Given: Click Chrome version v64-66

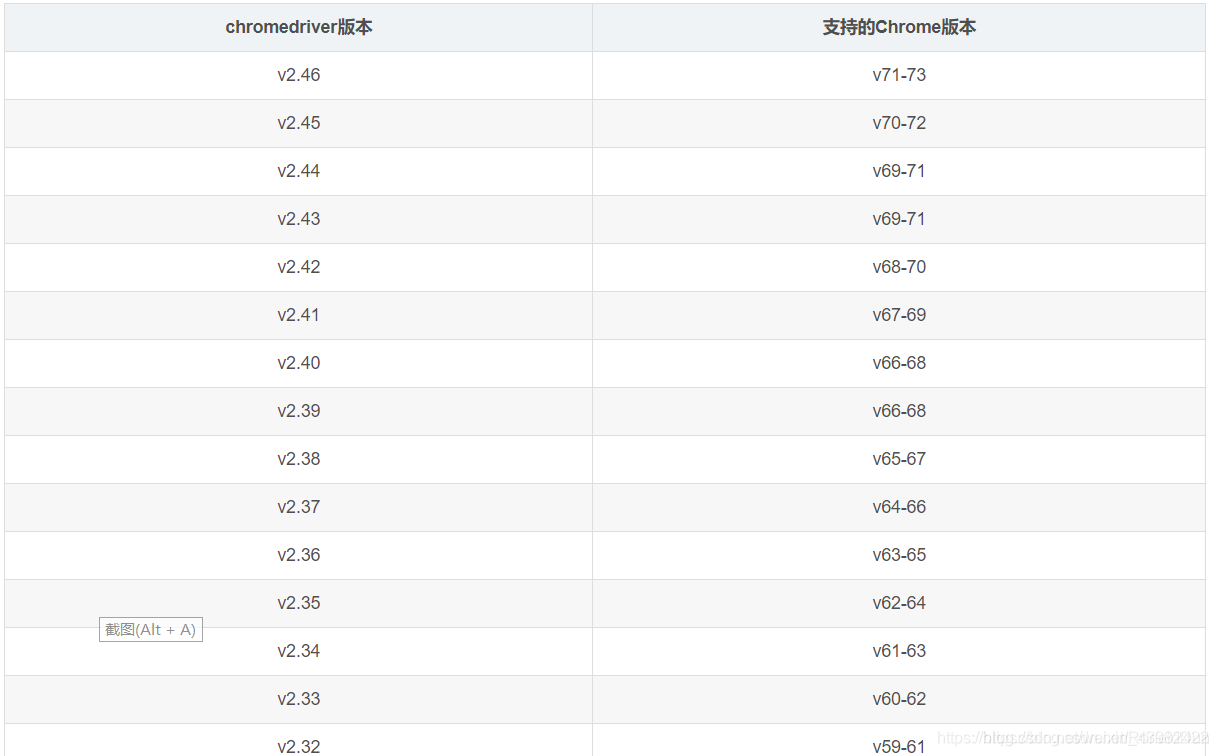Looking at the screenshot, I should click(x=899, y=507).
